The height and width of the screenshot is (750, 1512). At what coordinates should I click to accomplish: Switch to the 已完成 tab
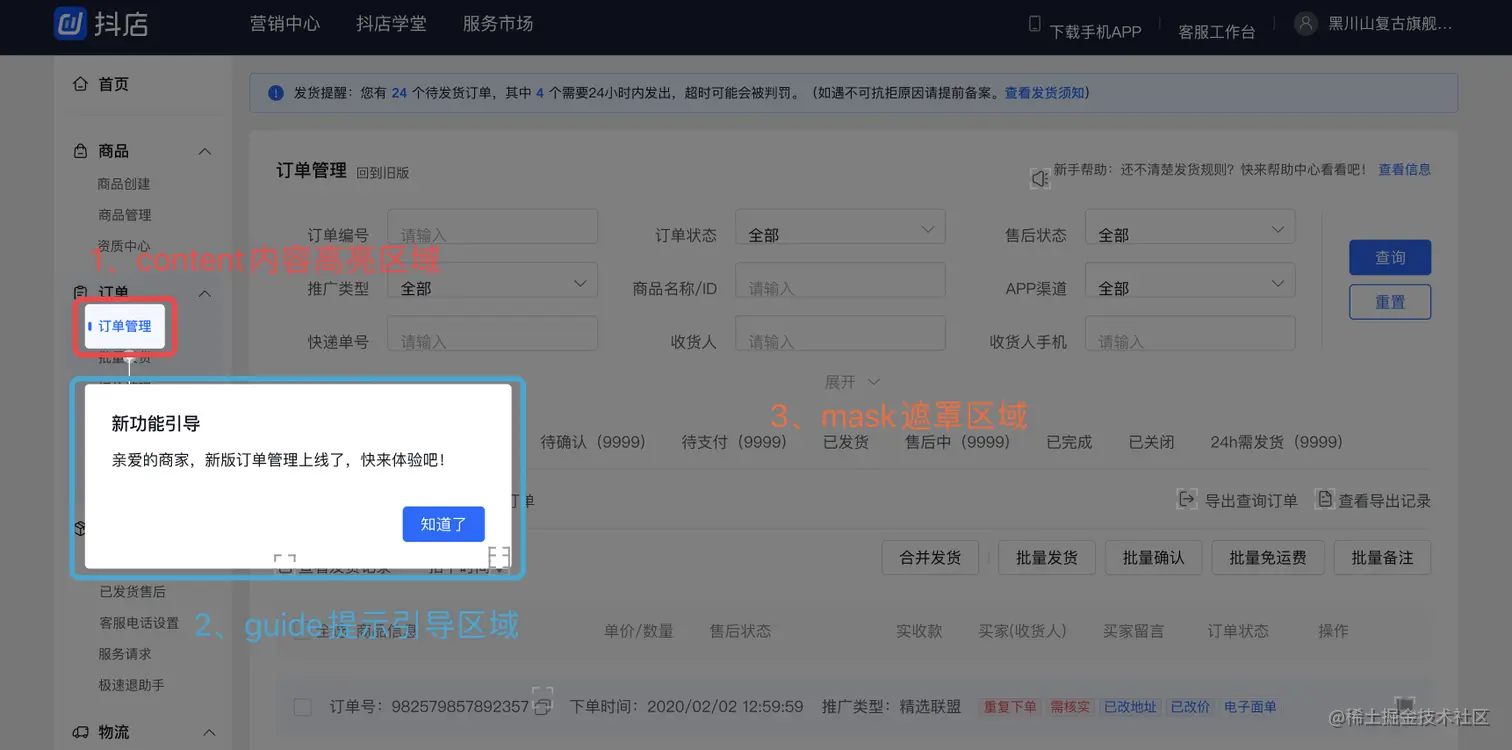tap(1069, 442)
